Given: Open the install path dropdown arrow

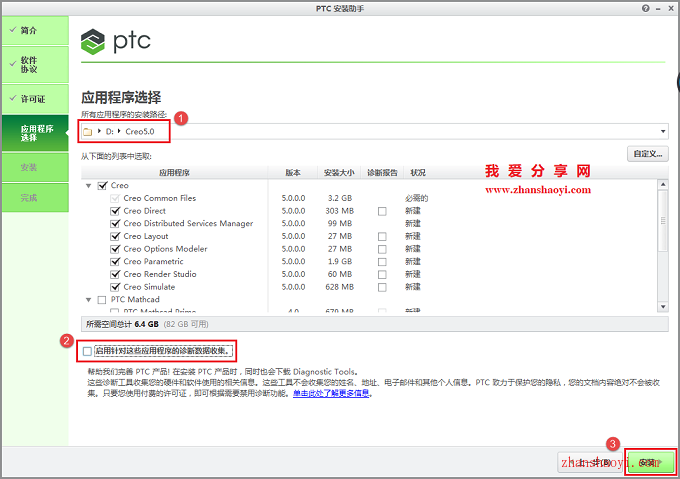Looking at the screenshot, I should click(663, 131).
